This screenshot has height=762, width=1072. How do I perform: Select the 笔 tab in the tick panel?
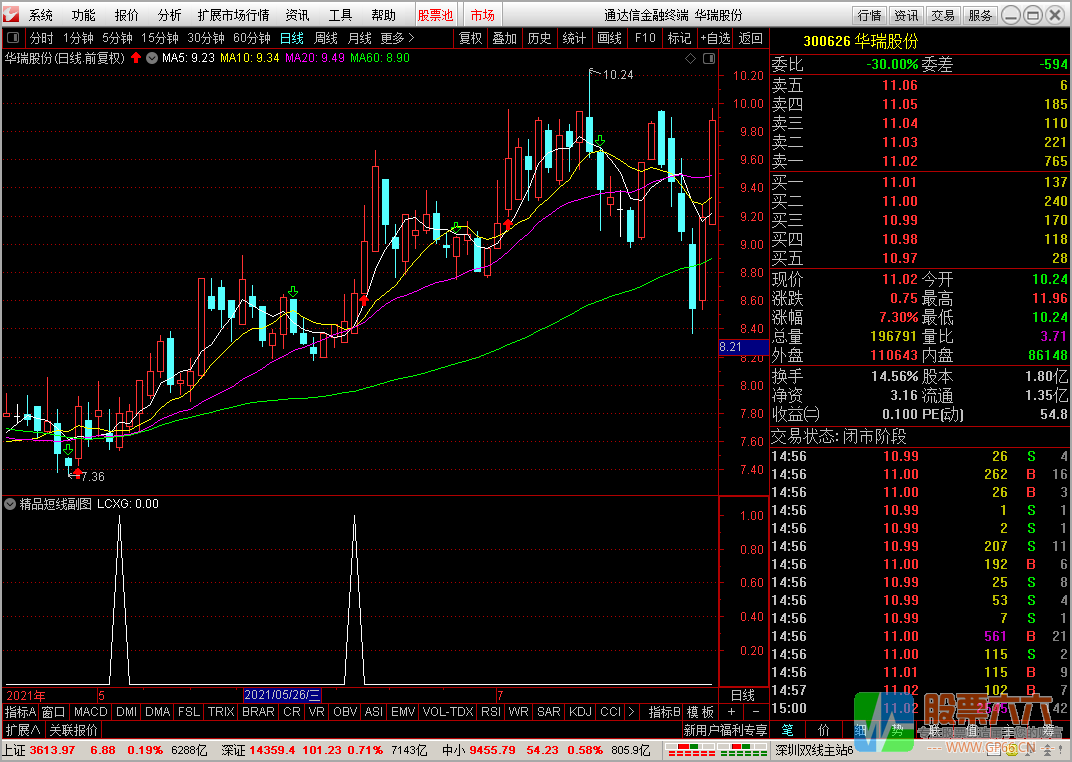click(x=788, y=730)
